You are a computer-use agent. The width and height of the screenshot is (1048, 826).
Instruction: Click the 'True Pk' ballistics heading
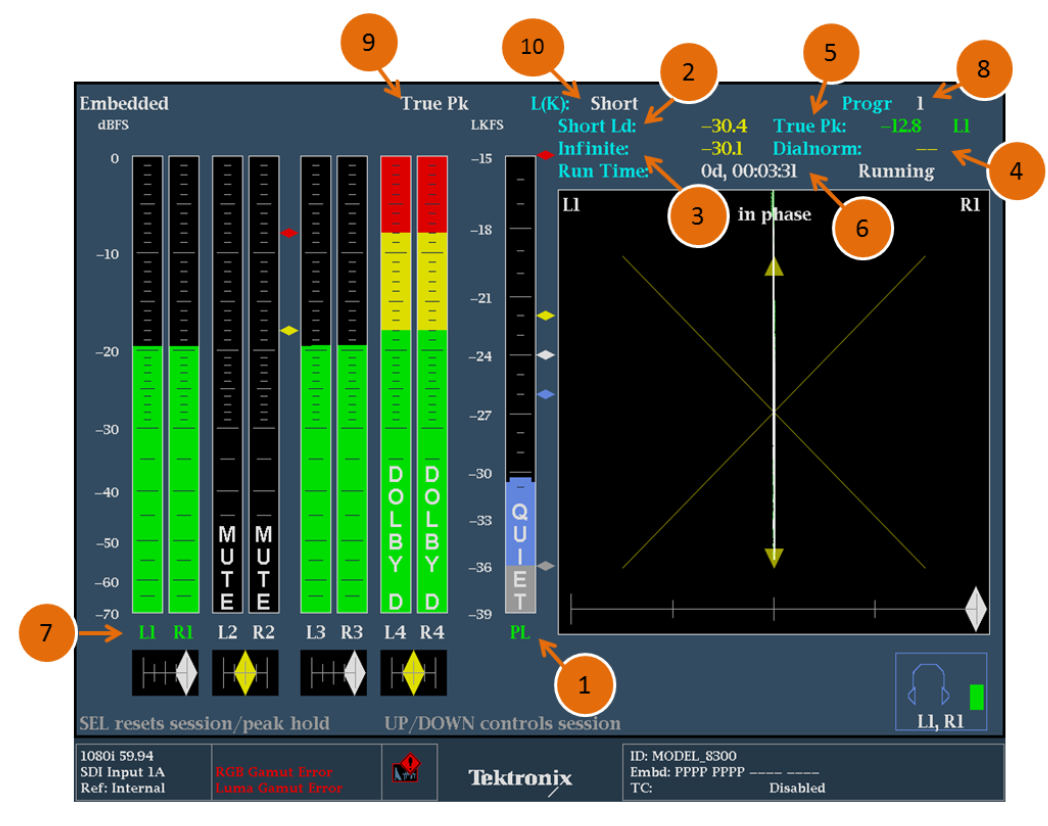click(x=434, y=104)
